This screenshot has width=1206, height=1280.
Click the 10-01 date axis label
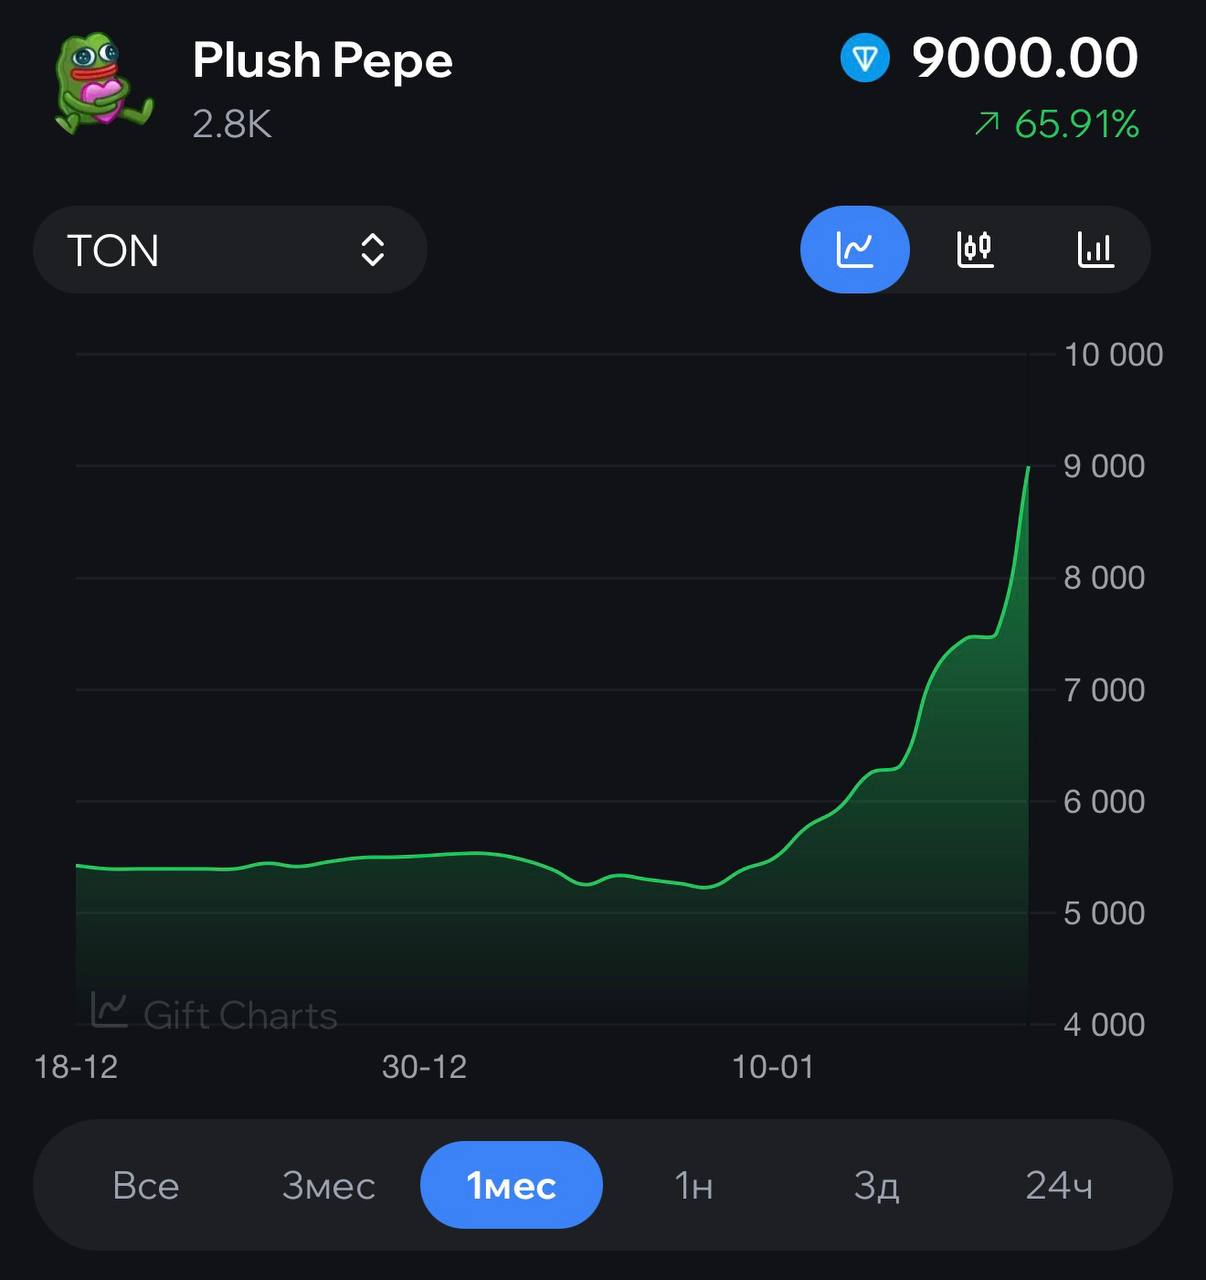pyautogui.click(x=773, y=1067)
